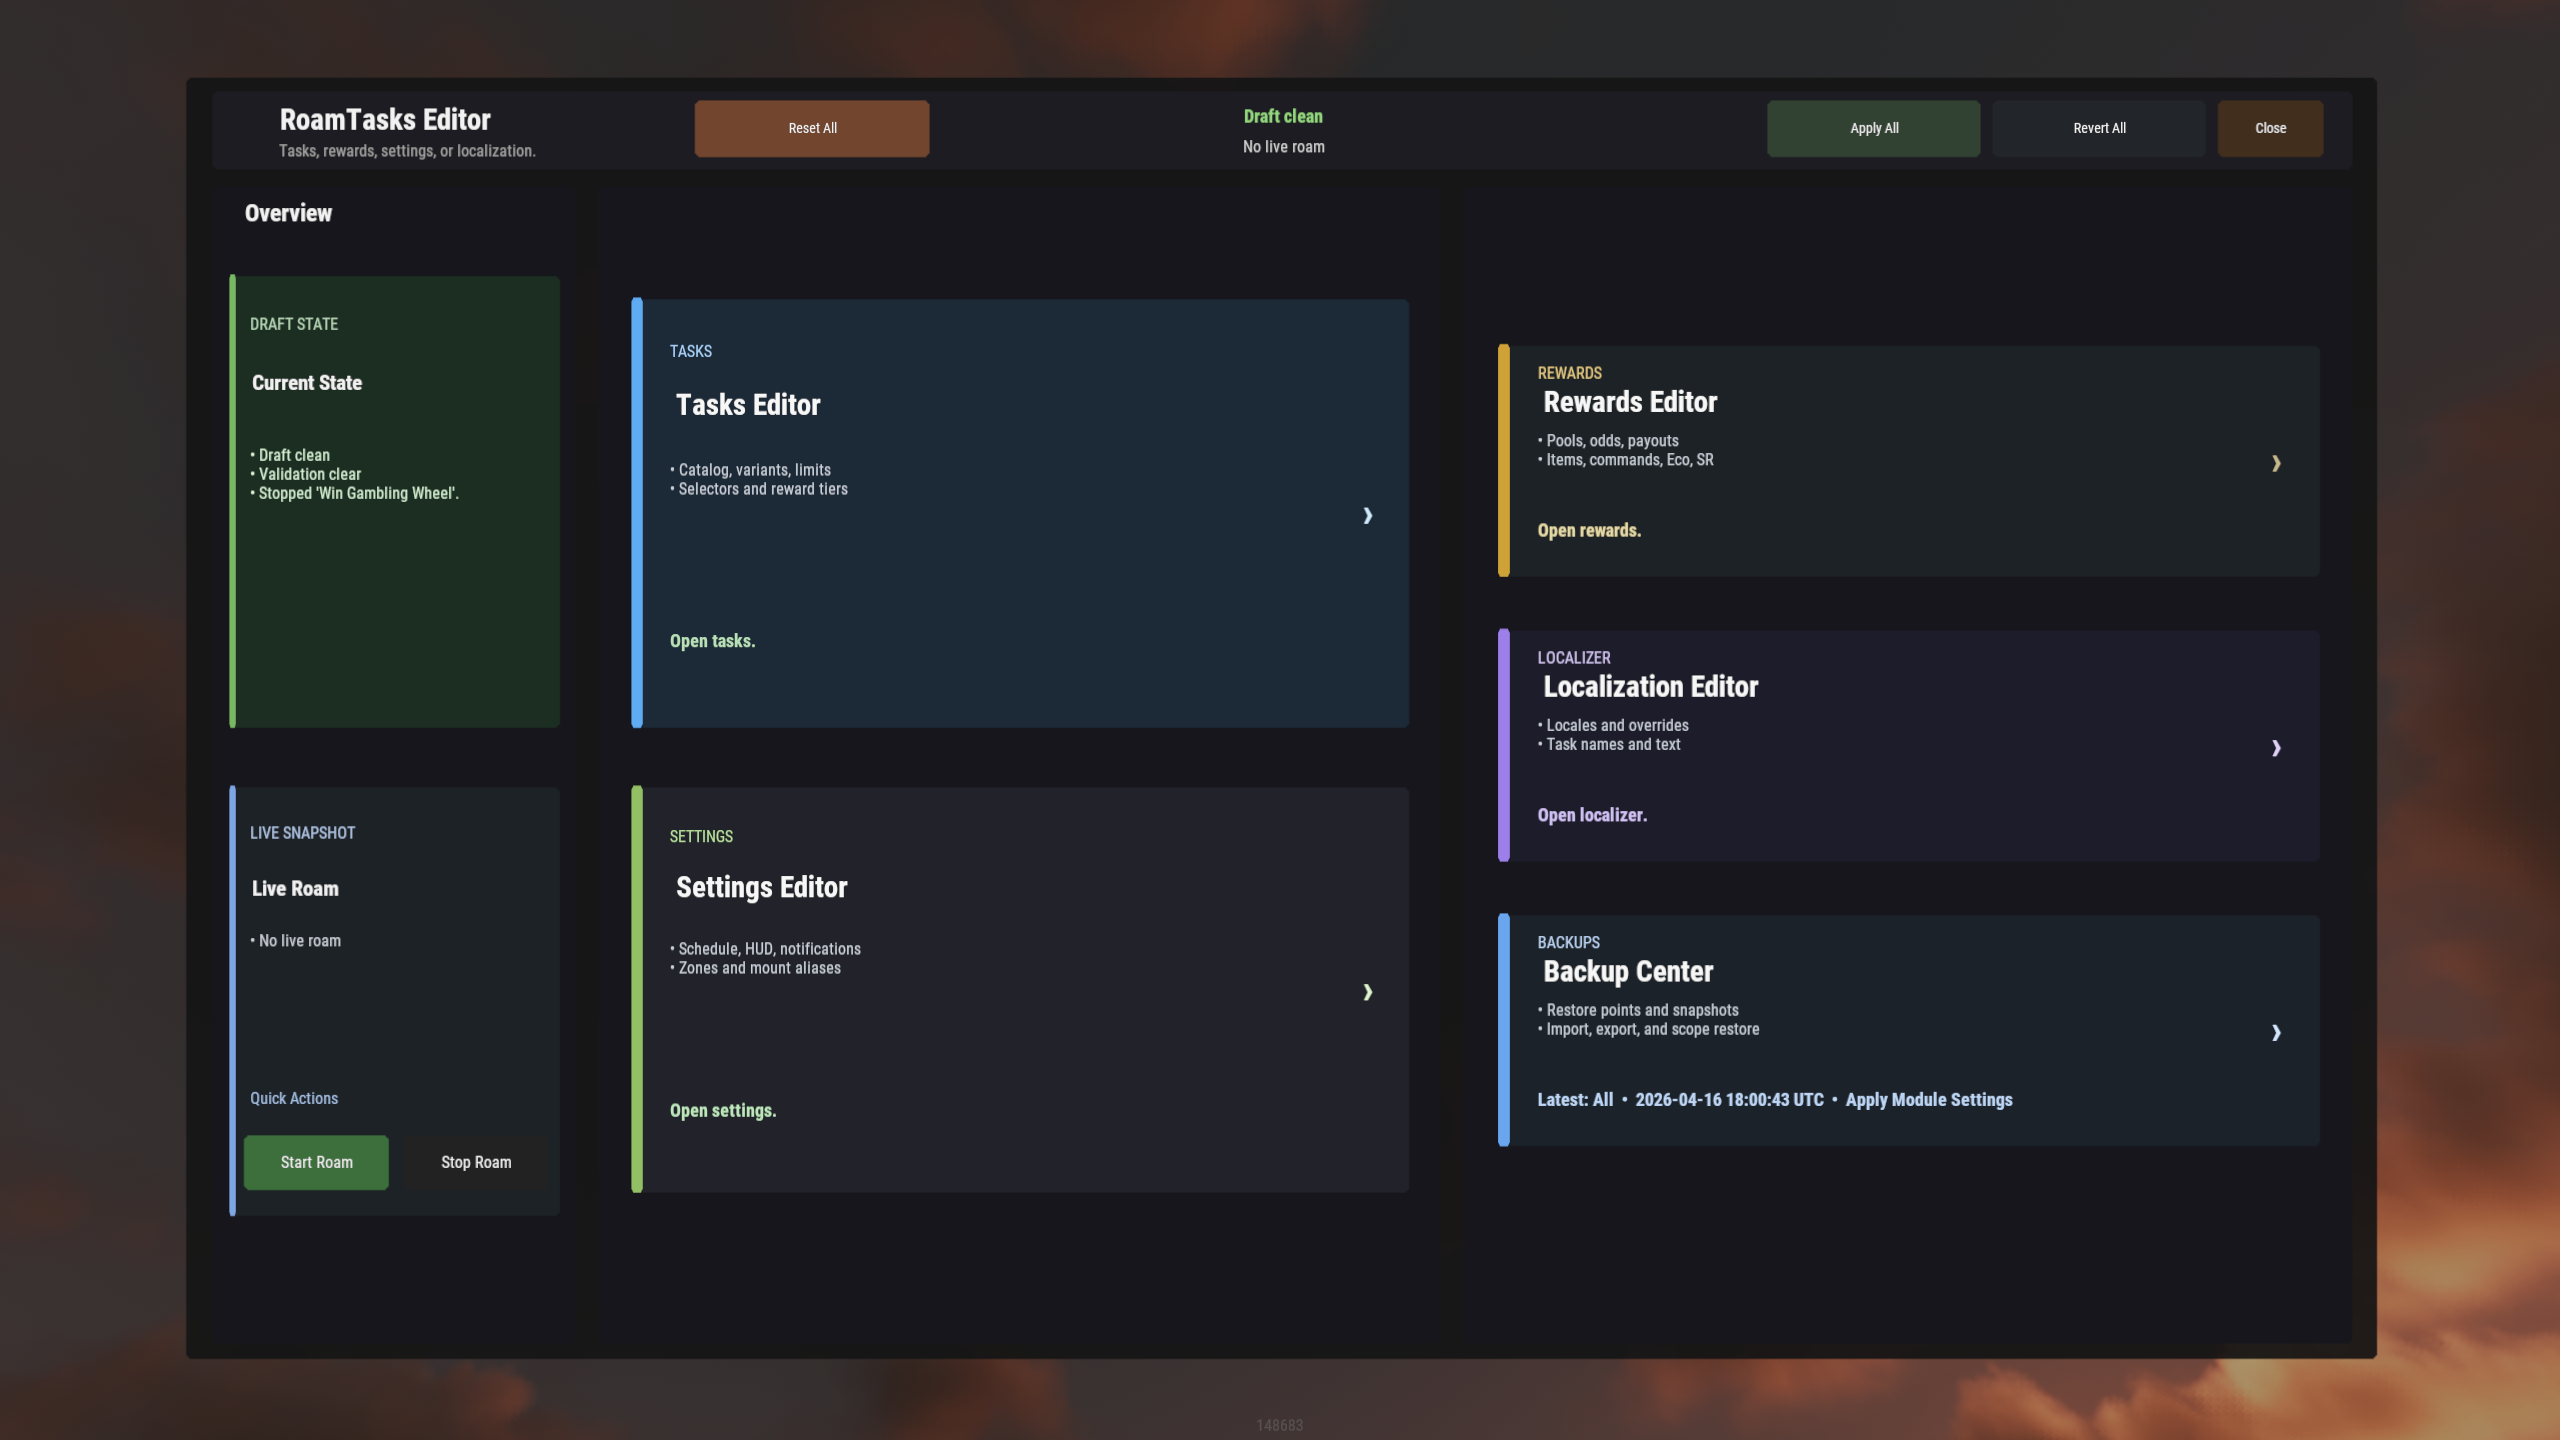Click the Localization Editor chevron arrow
This screenshot has width=2560, height=1440.
[x=2275, y=747]
